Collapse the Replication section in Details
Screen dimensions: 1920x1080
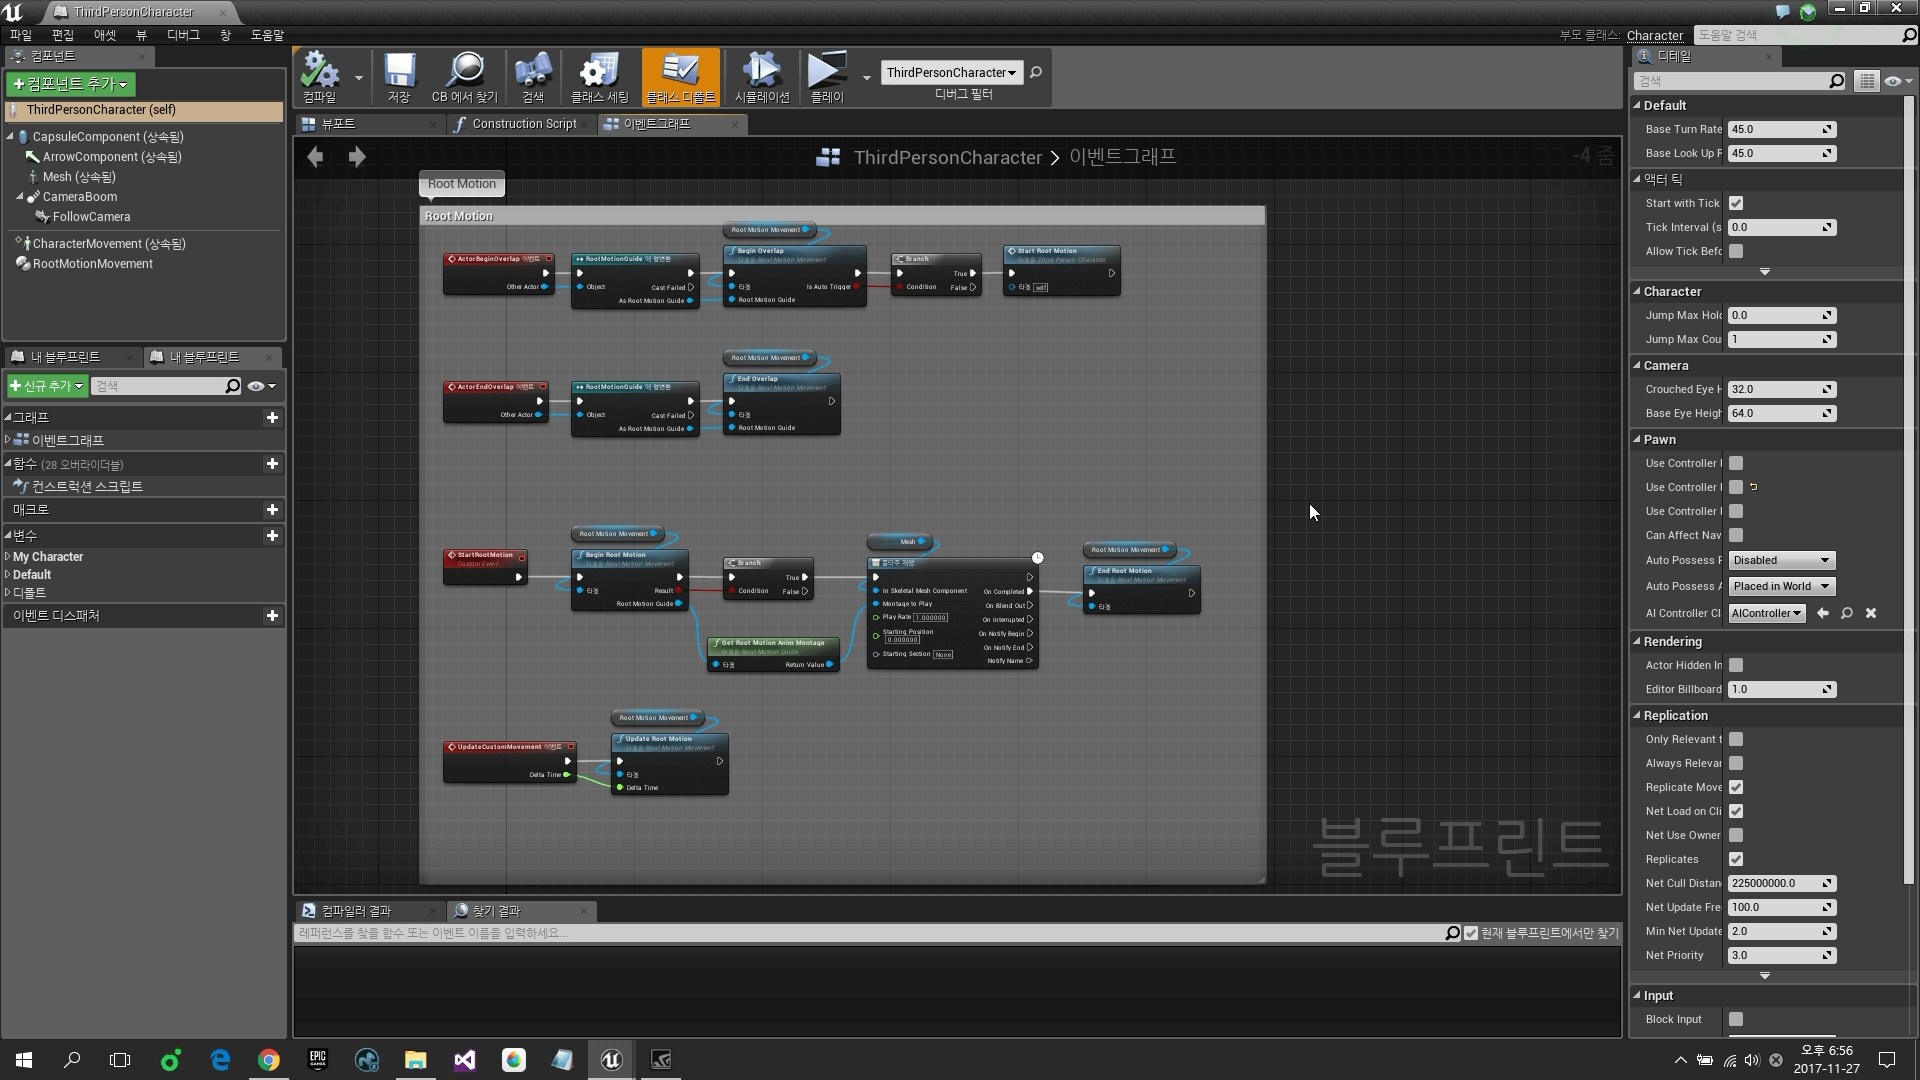pos(1638,715)
